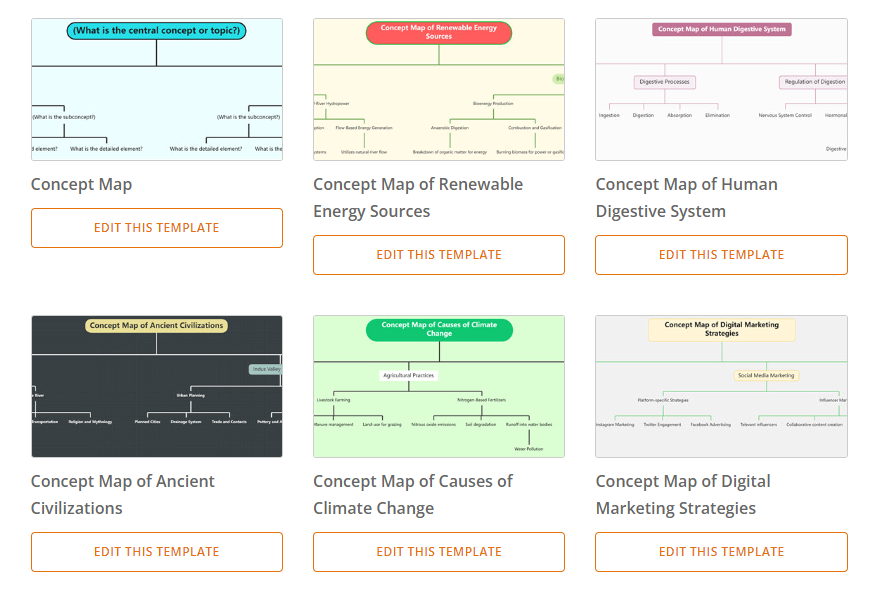The image size is (875, 590).
Task: Click the "Digestive Processes" node in the preview
Action: coord(665,82)
